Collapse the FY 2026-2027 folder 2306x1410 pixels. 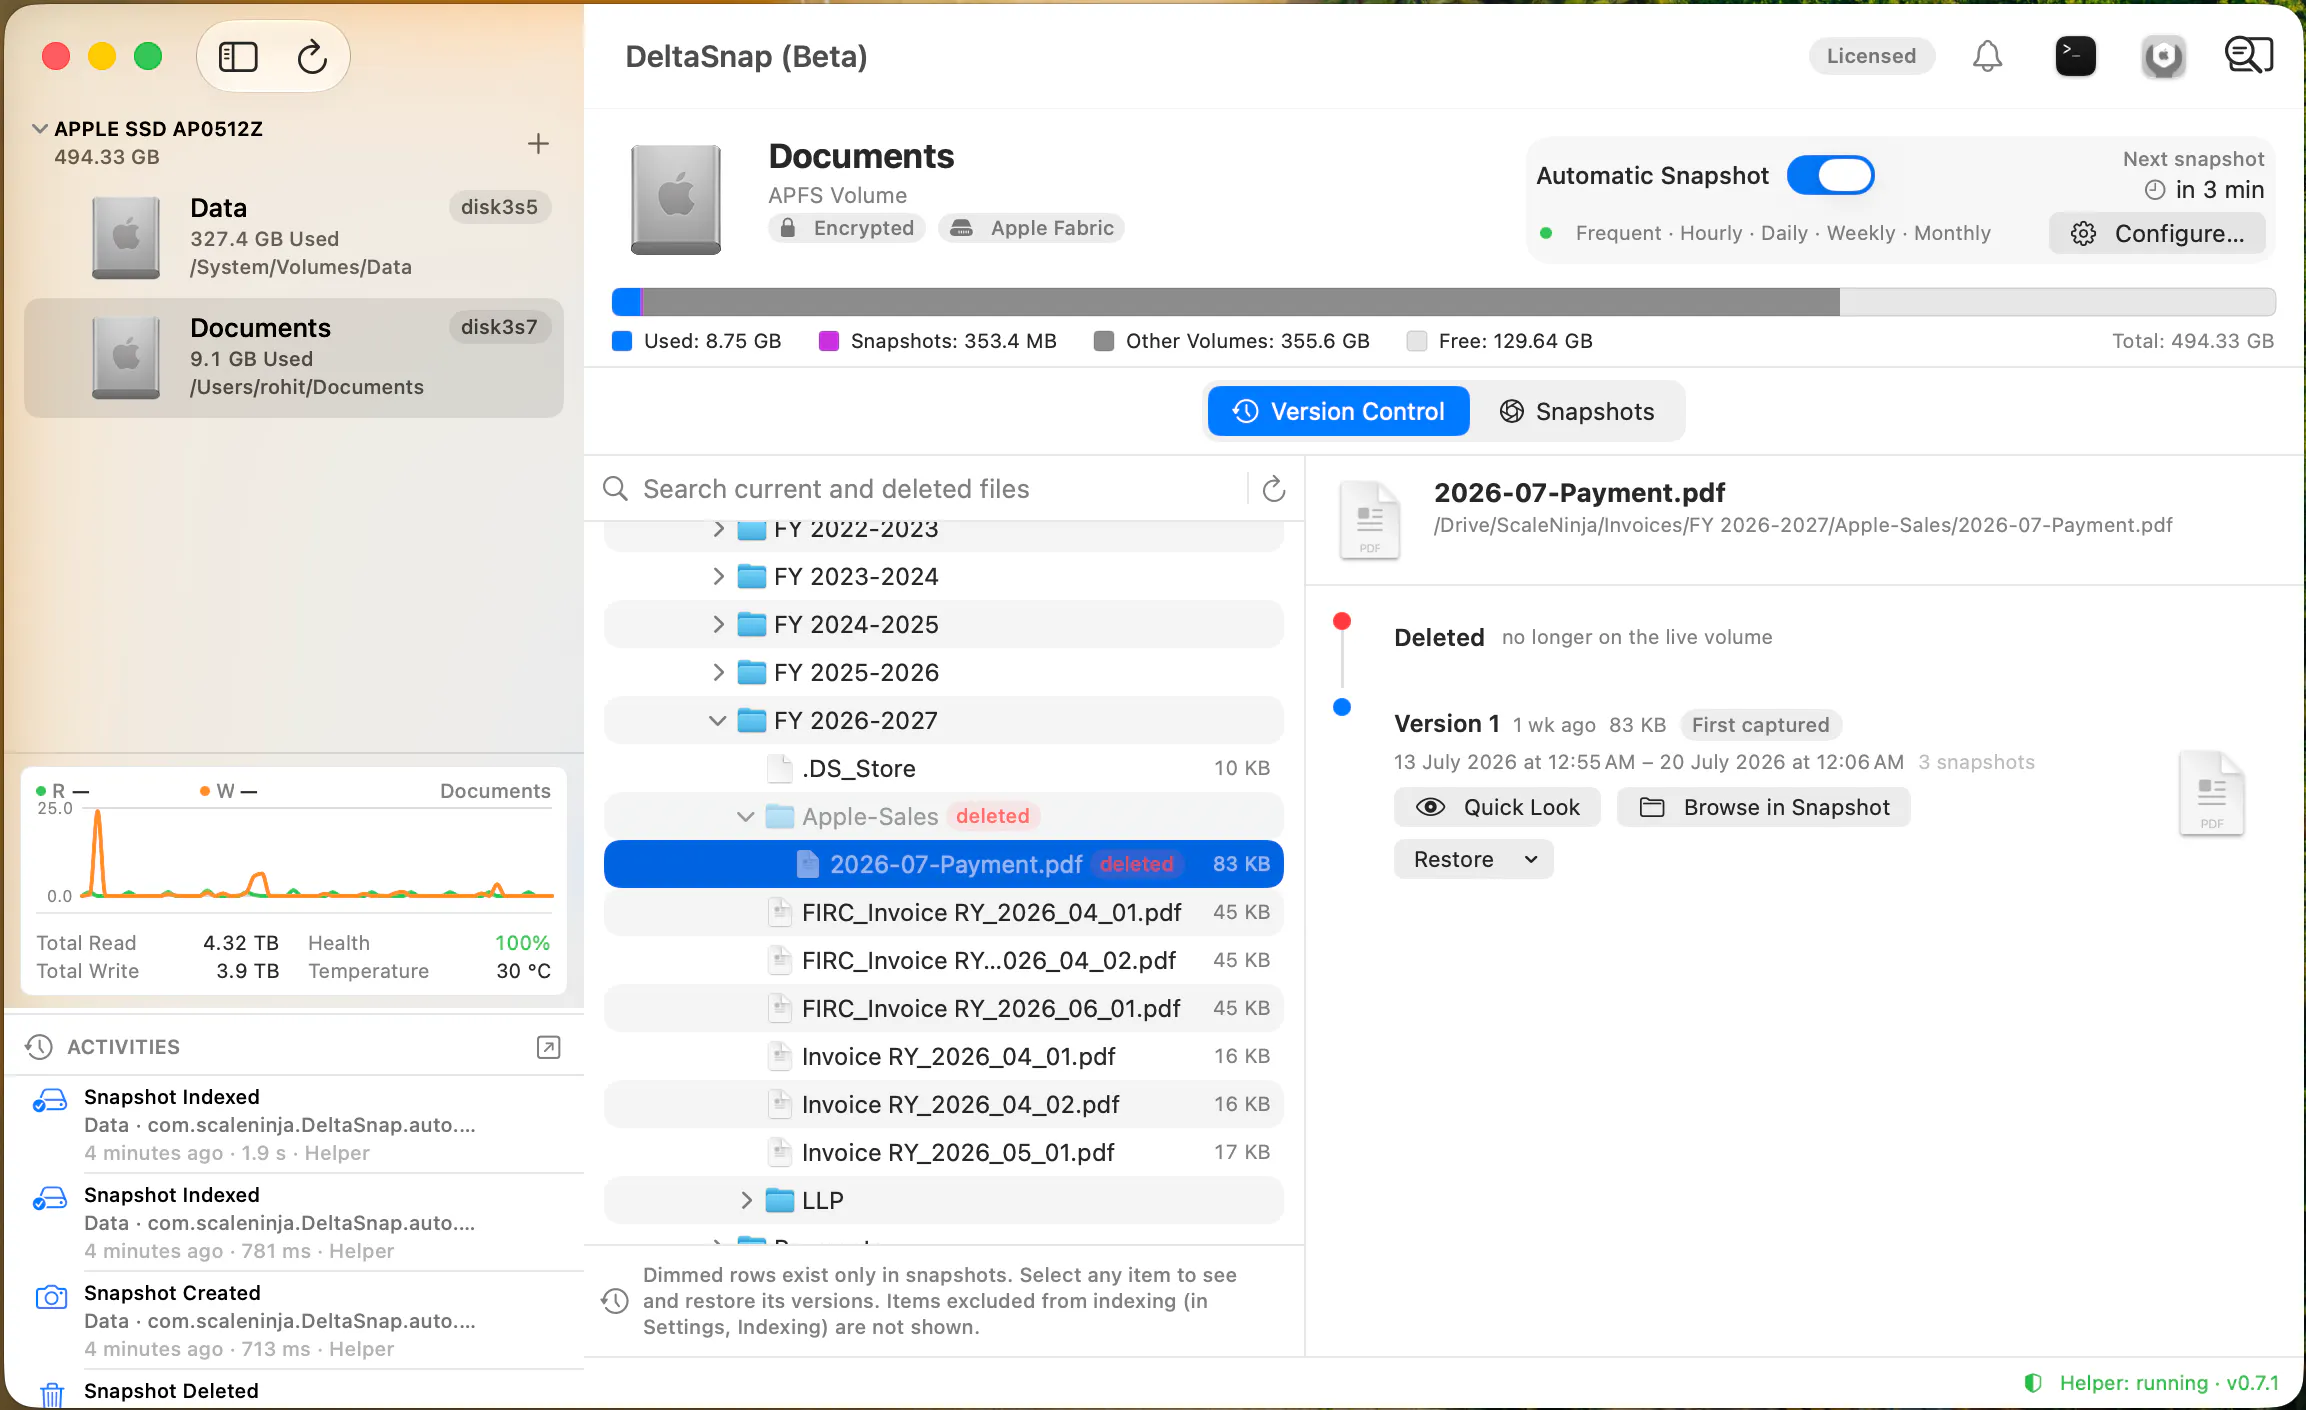[718, 720]
